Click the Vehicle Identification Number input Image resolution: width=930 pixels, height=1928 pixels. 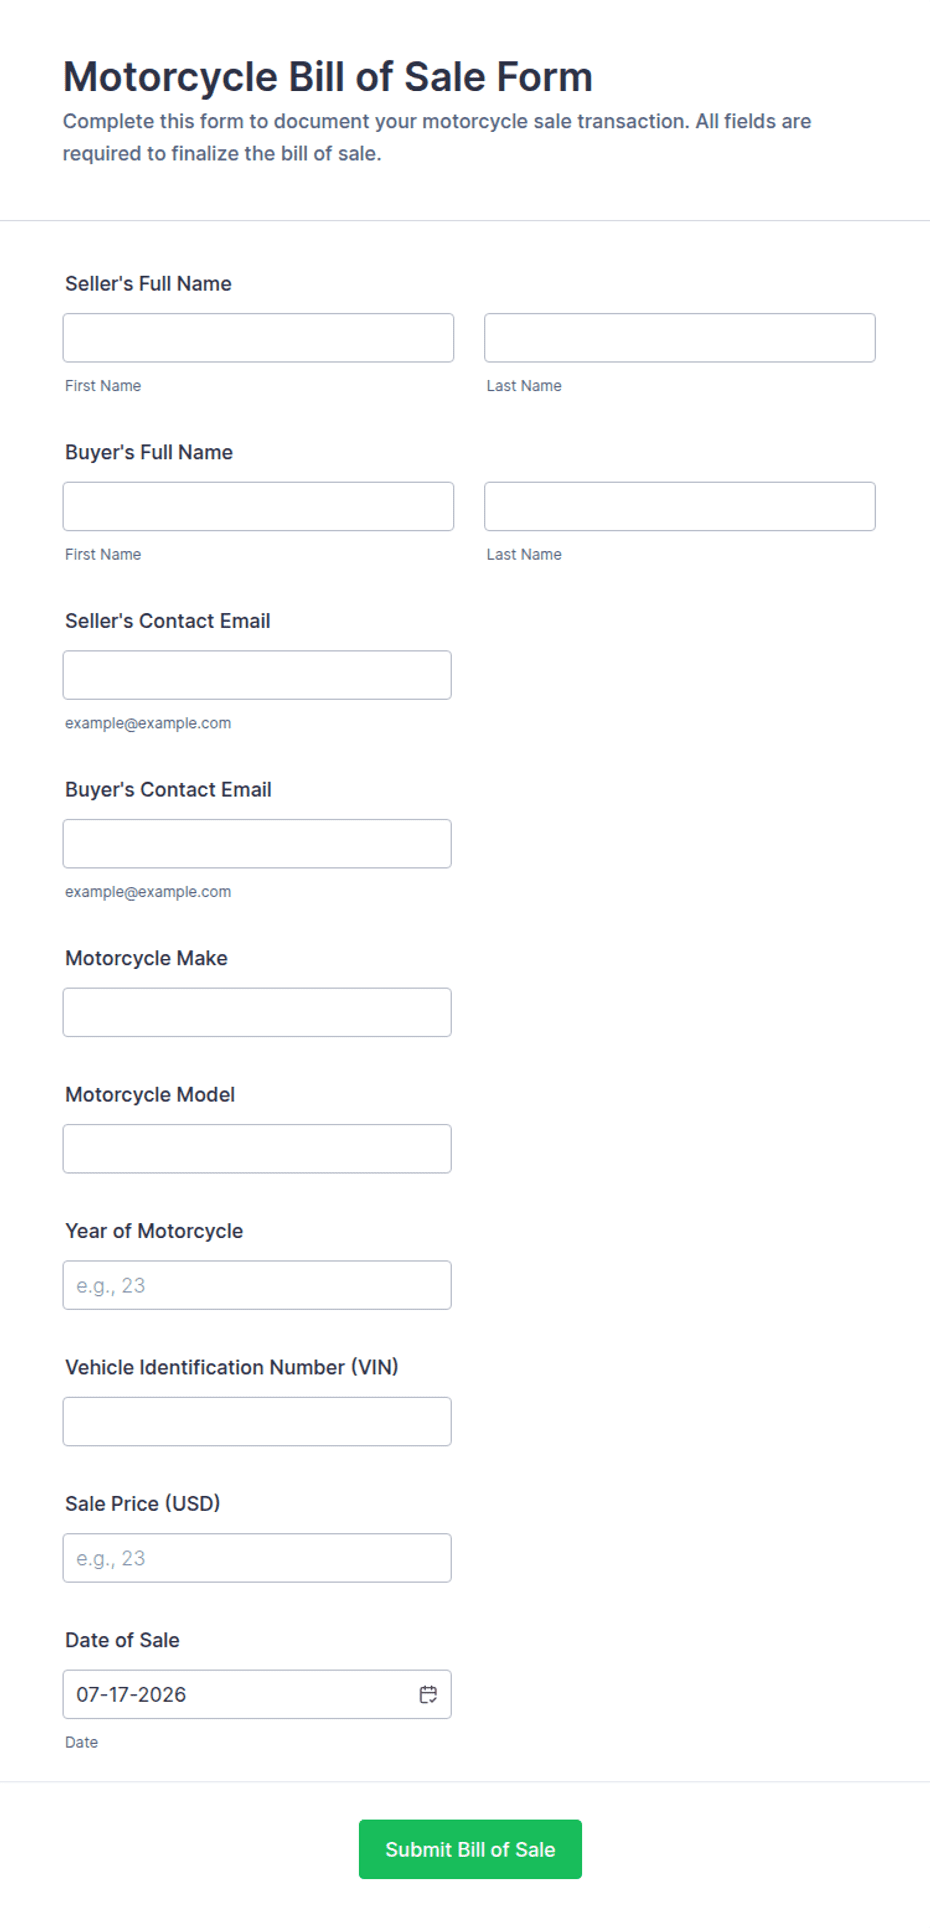[257, 1421]
